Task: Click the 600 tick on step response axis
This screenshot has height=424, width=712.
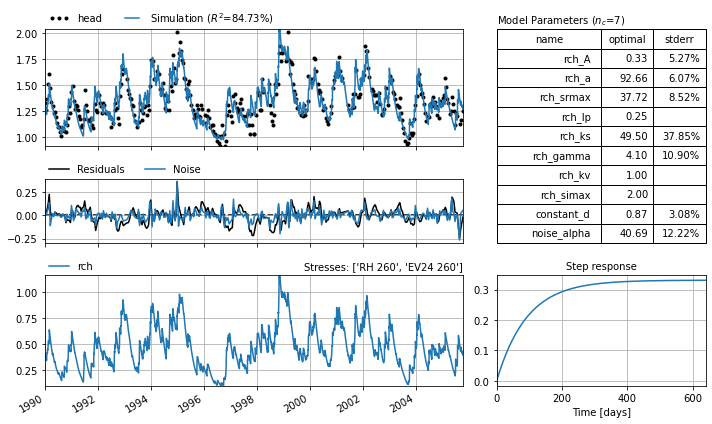Action: click(693, 398)
